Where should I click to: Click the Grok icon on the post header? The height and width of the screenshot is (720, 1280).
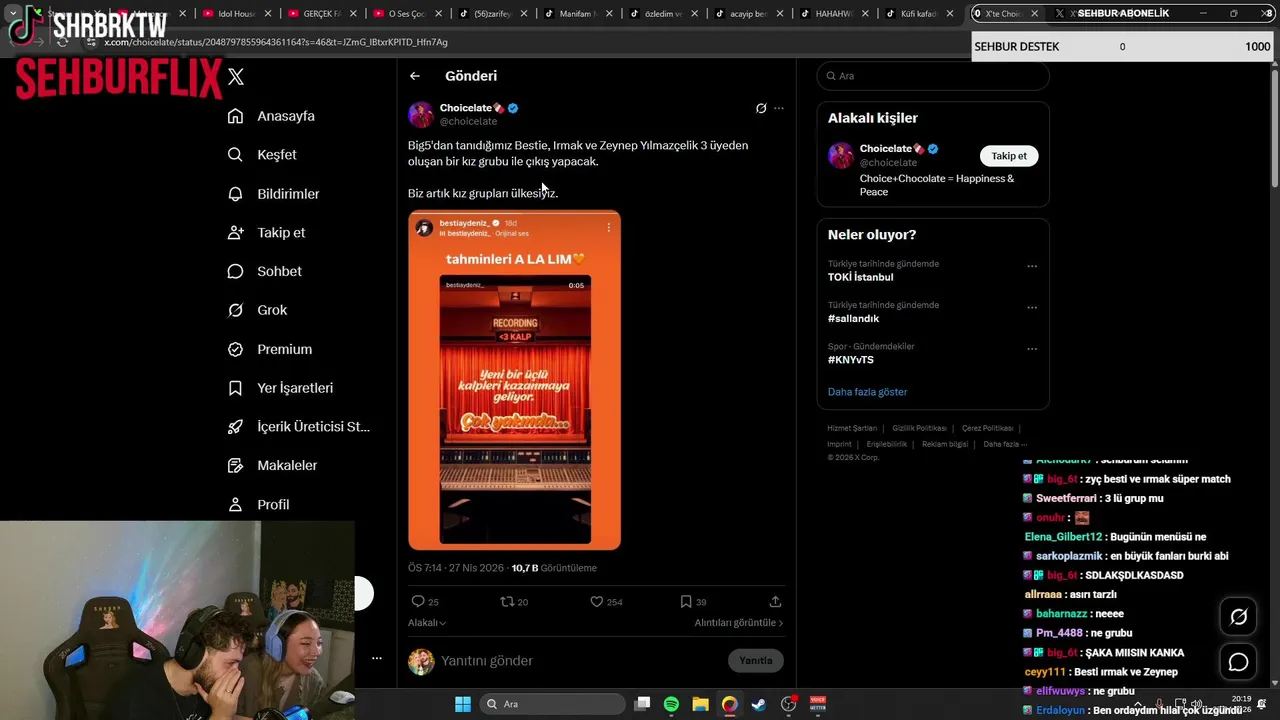(761, 108)
